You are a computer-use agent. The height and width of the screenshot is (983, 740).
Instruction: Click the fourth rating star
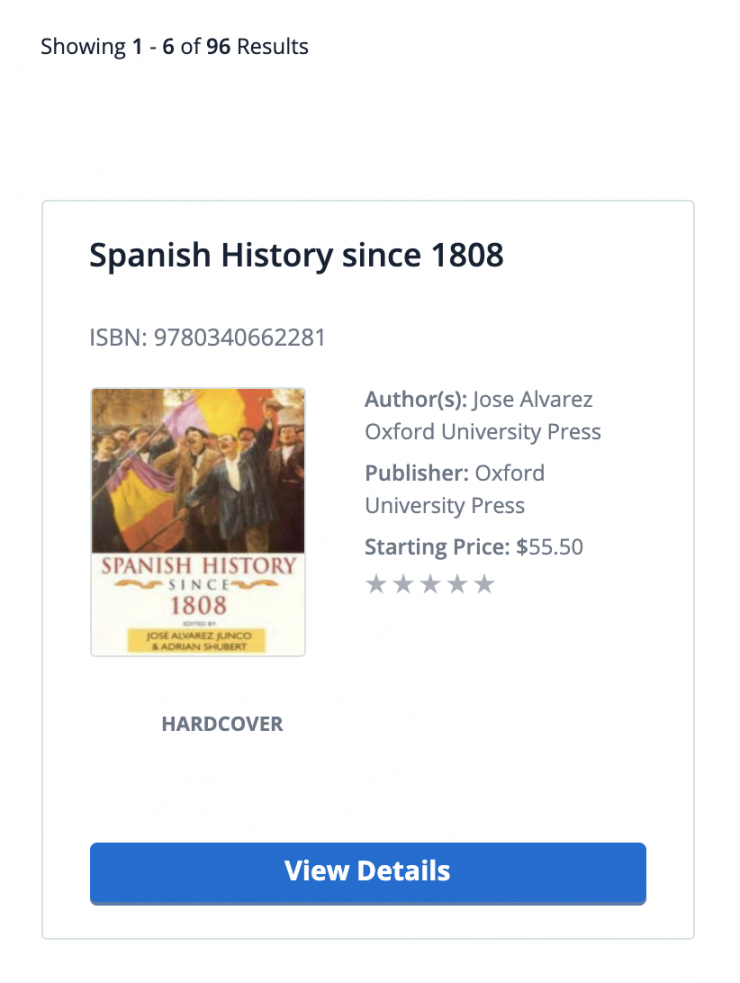point(457,584)
